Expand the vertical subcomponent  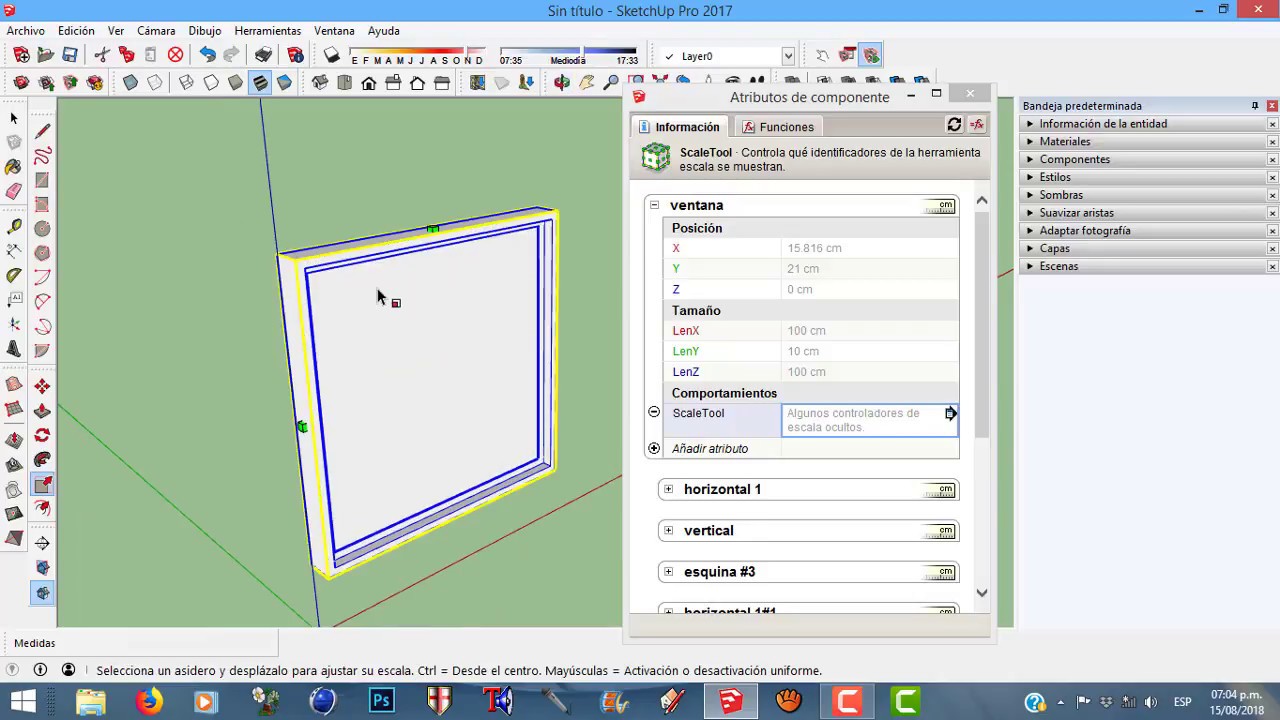(668, 530)
